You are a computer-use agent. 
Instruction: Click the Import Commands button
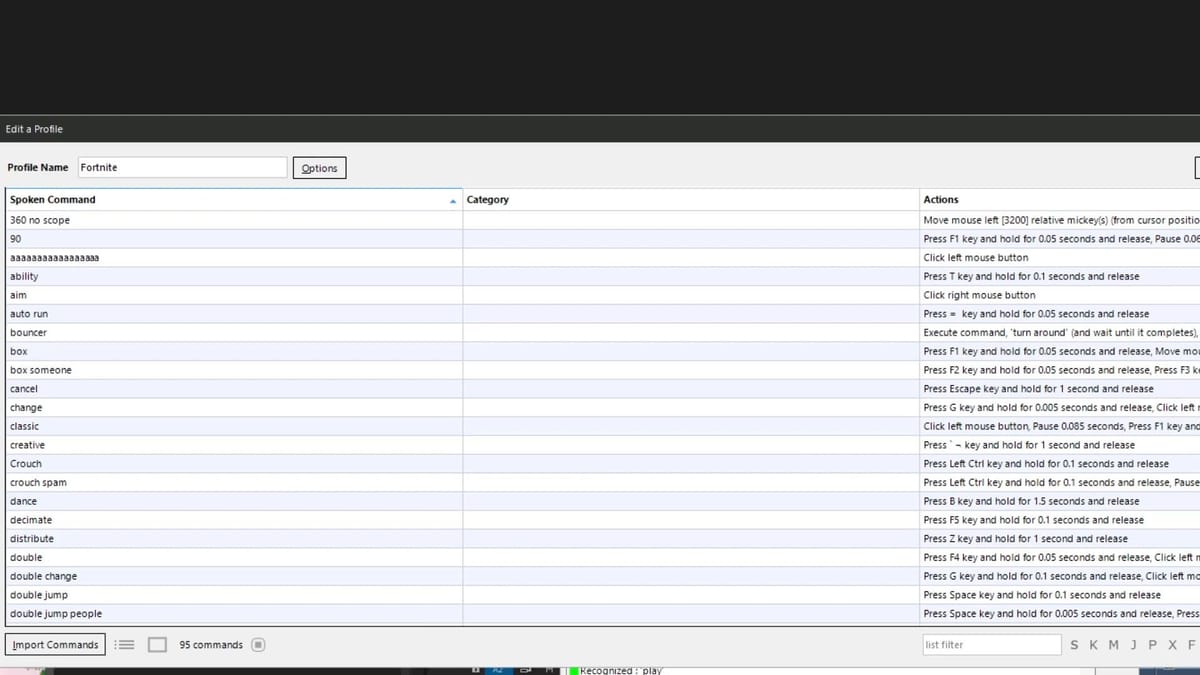(55, 645)
